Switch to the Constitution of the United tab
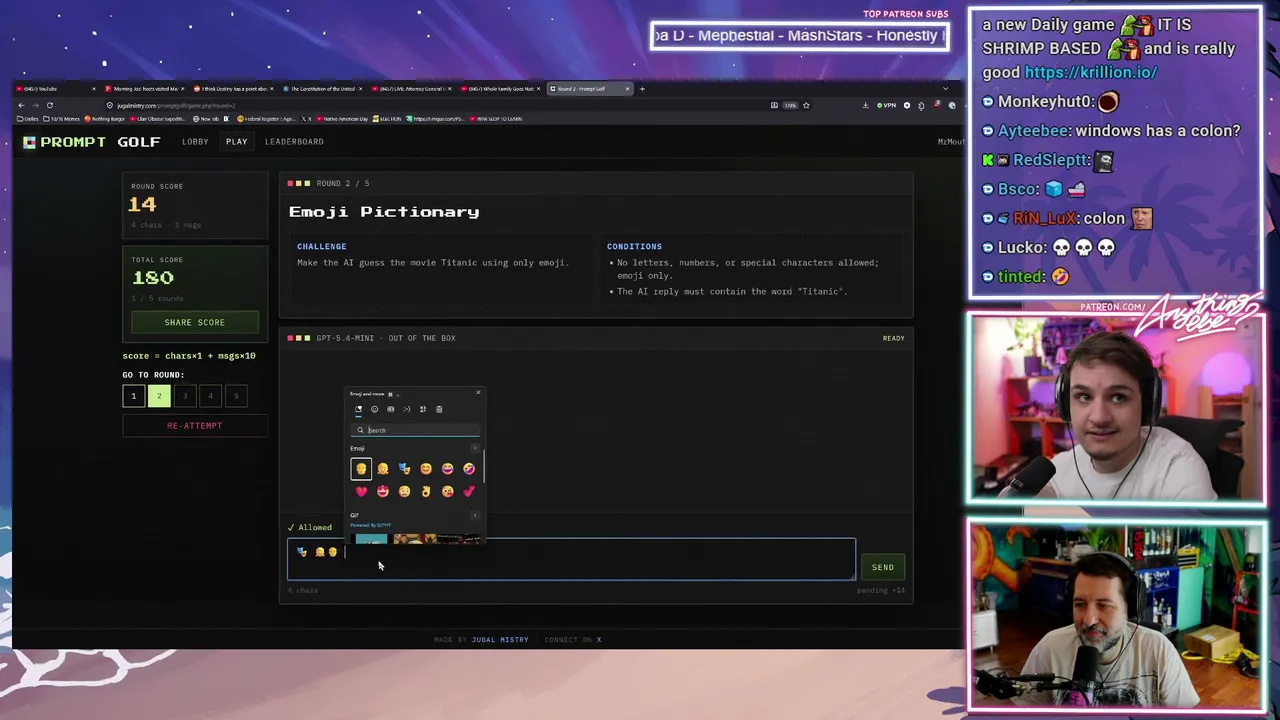 [322, 89]
